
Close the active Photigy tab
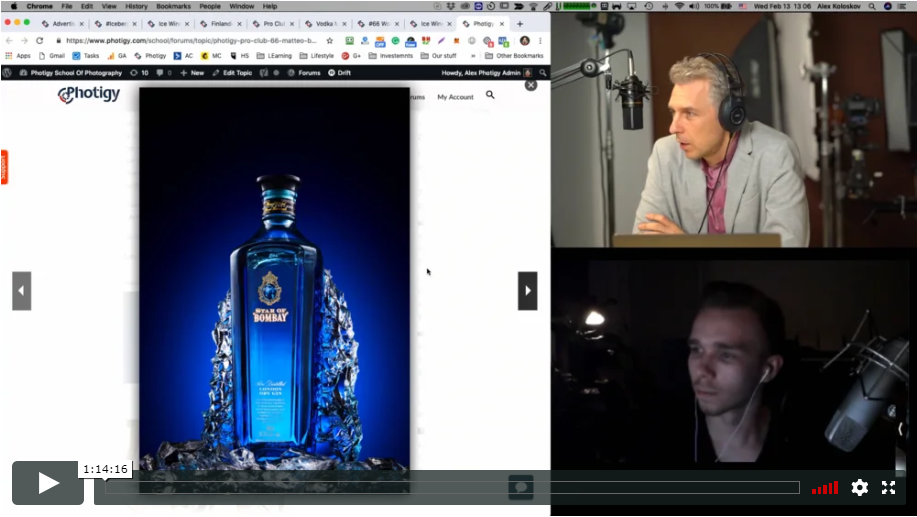(x=502, y=24)
